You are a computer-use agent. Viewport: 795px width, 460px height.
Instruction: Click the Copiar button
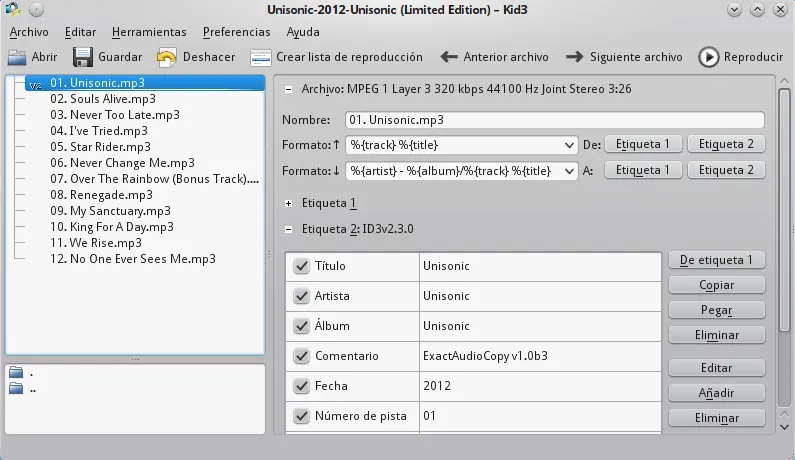[x=716, y=285]
